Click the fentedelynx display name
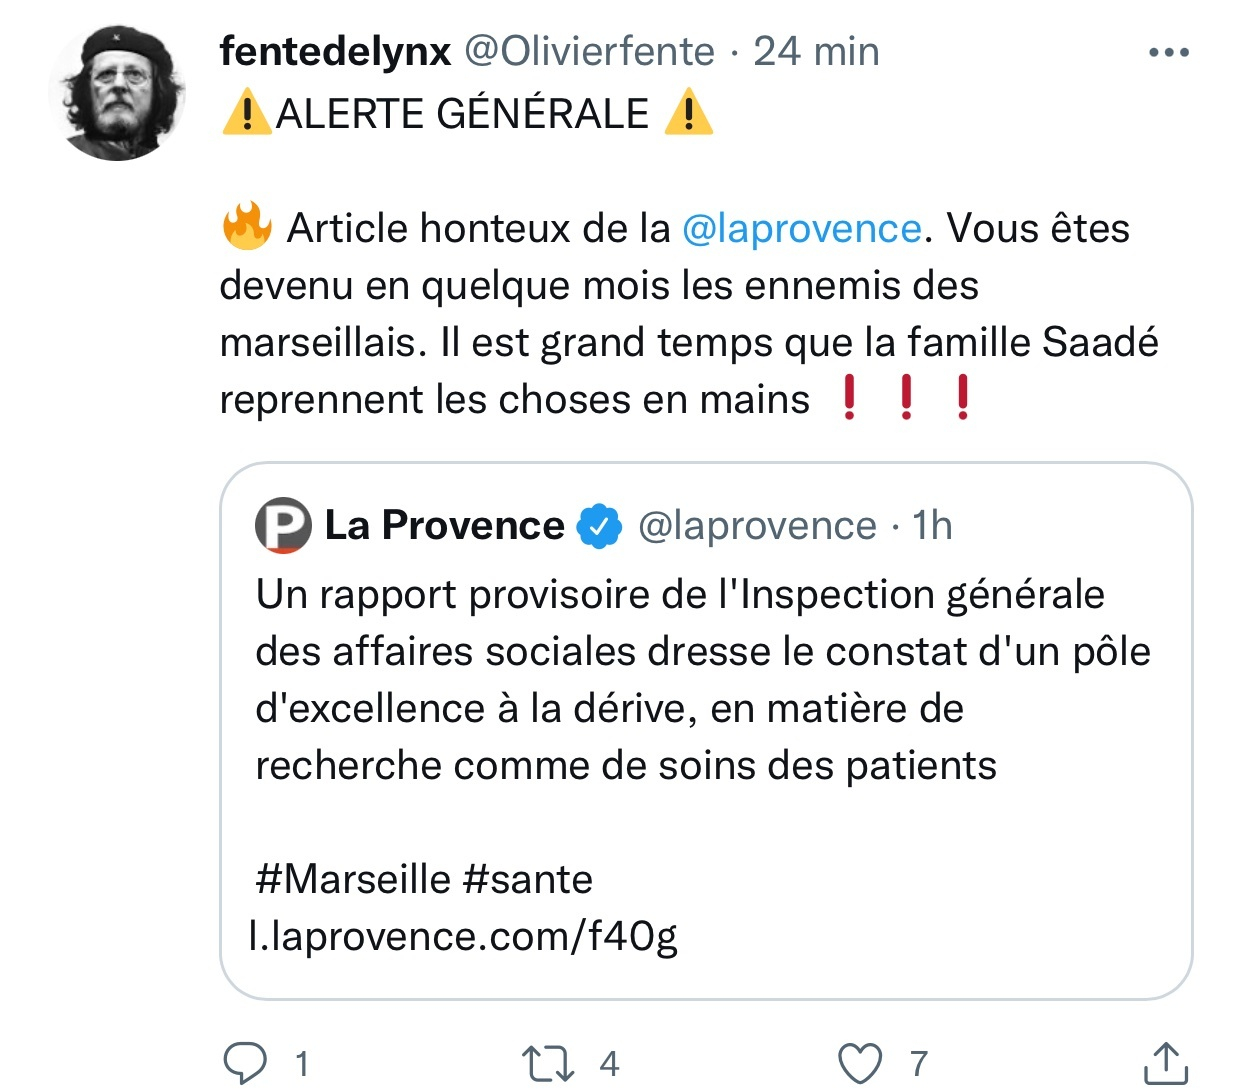This screenshot has height=1092, width=1242. pos(335,51)
